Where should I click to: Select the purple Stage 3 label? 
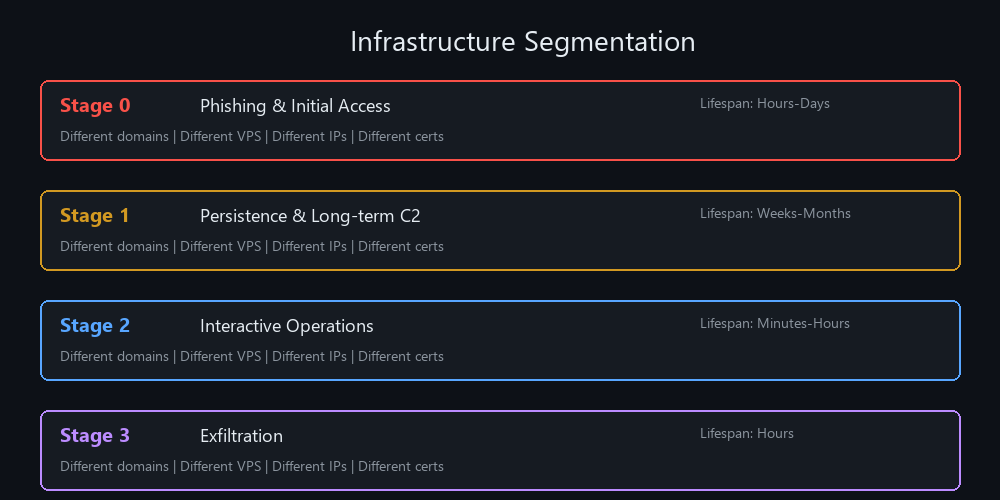[95, 436]
